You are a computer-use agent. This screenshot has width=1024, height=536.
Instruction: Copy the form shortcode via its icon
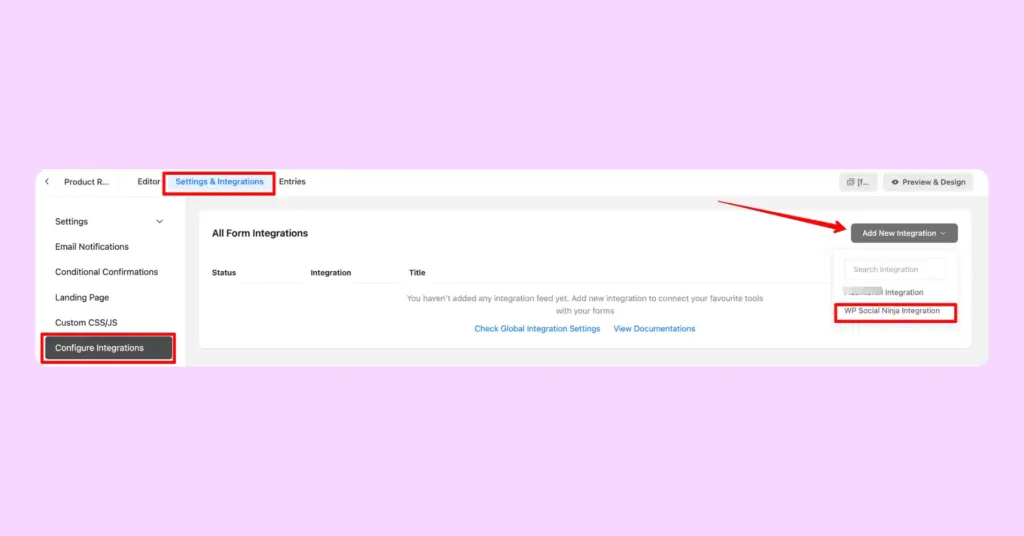pyautogui.click(x=851, y=182)
